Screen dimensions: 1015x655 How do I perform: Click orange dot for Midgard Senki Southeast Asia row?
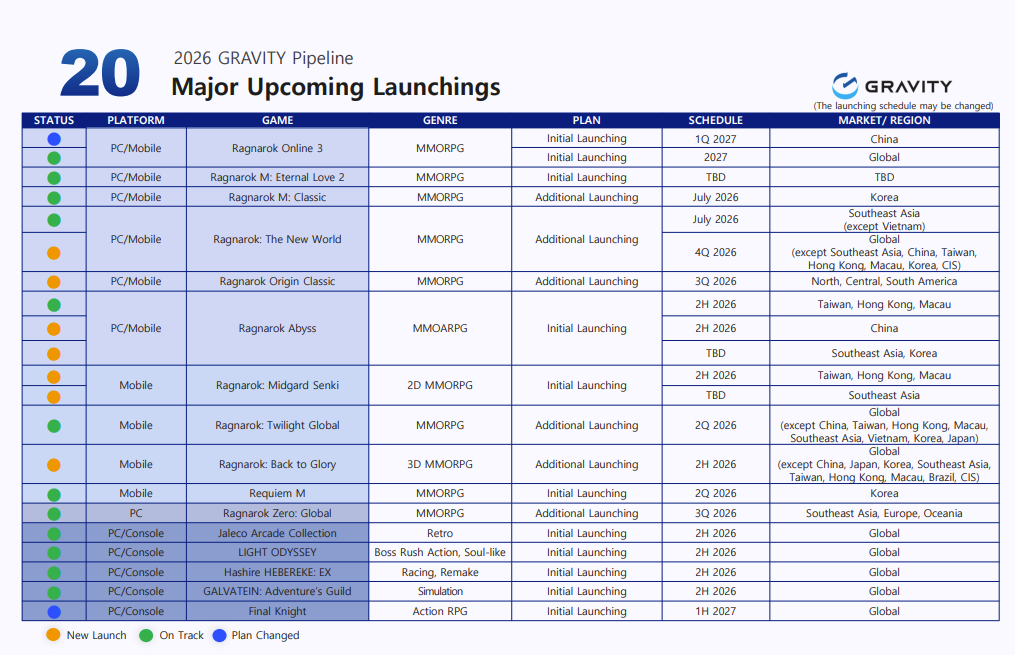tap(54, 397)
